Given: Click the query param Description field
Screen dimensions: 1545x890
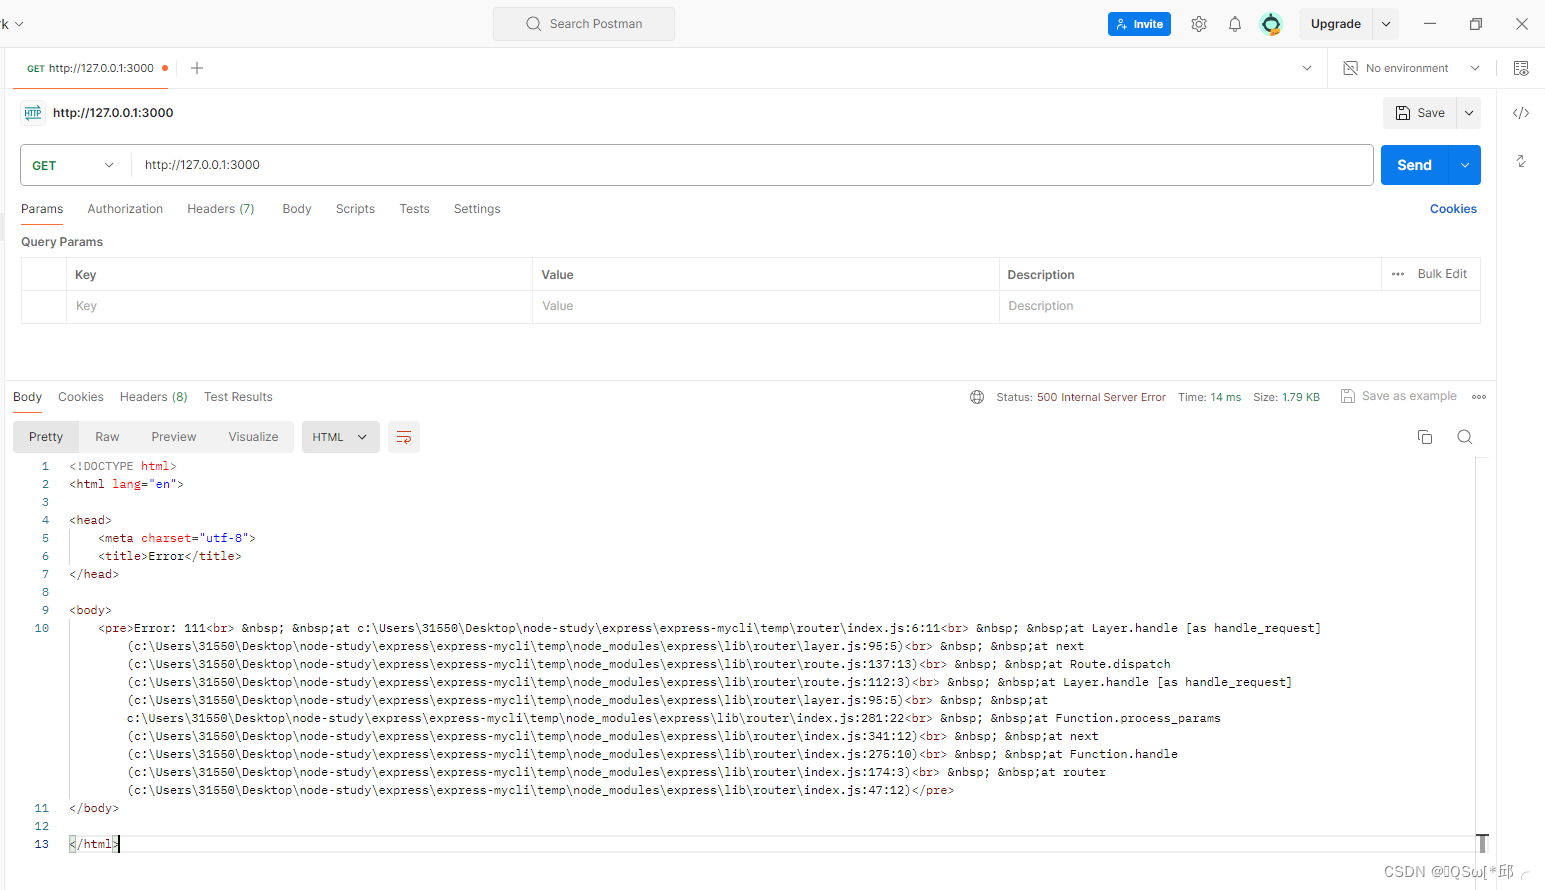Looking at the screenshot, I should pos(1239,306).
